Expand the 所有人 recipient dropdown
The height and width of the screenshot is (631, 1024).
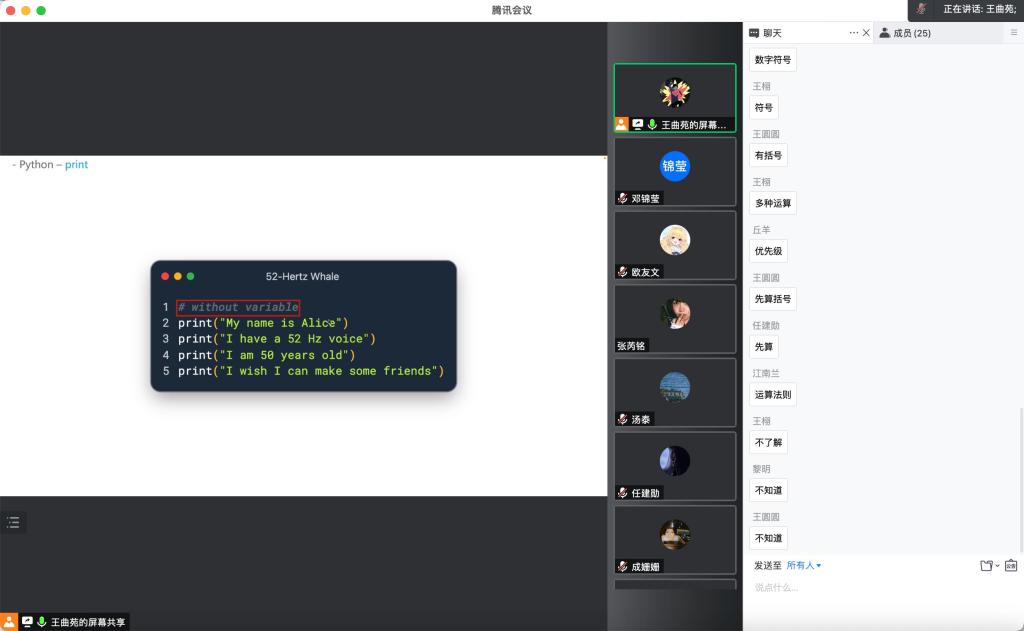tap(804, 566)
